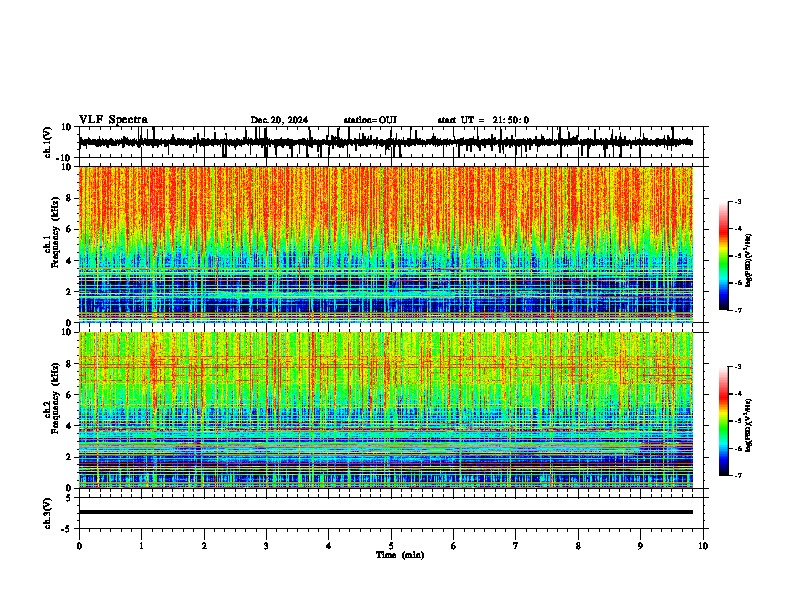The image size is (792, 612).
Task: Click the 'station=OUJ' label
Action: (x=370, y=120)
